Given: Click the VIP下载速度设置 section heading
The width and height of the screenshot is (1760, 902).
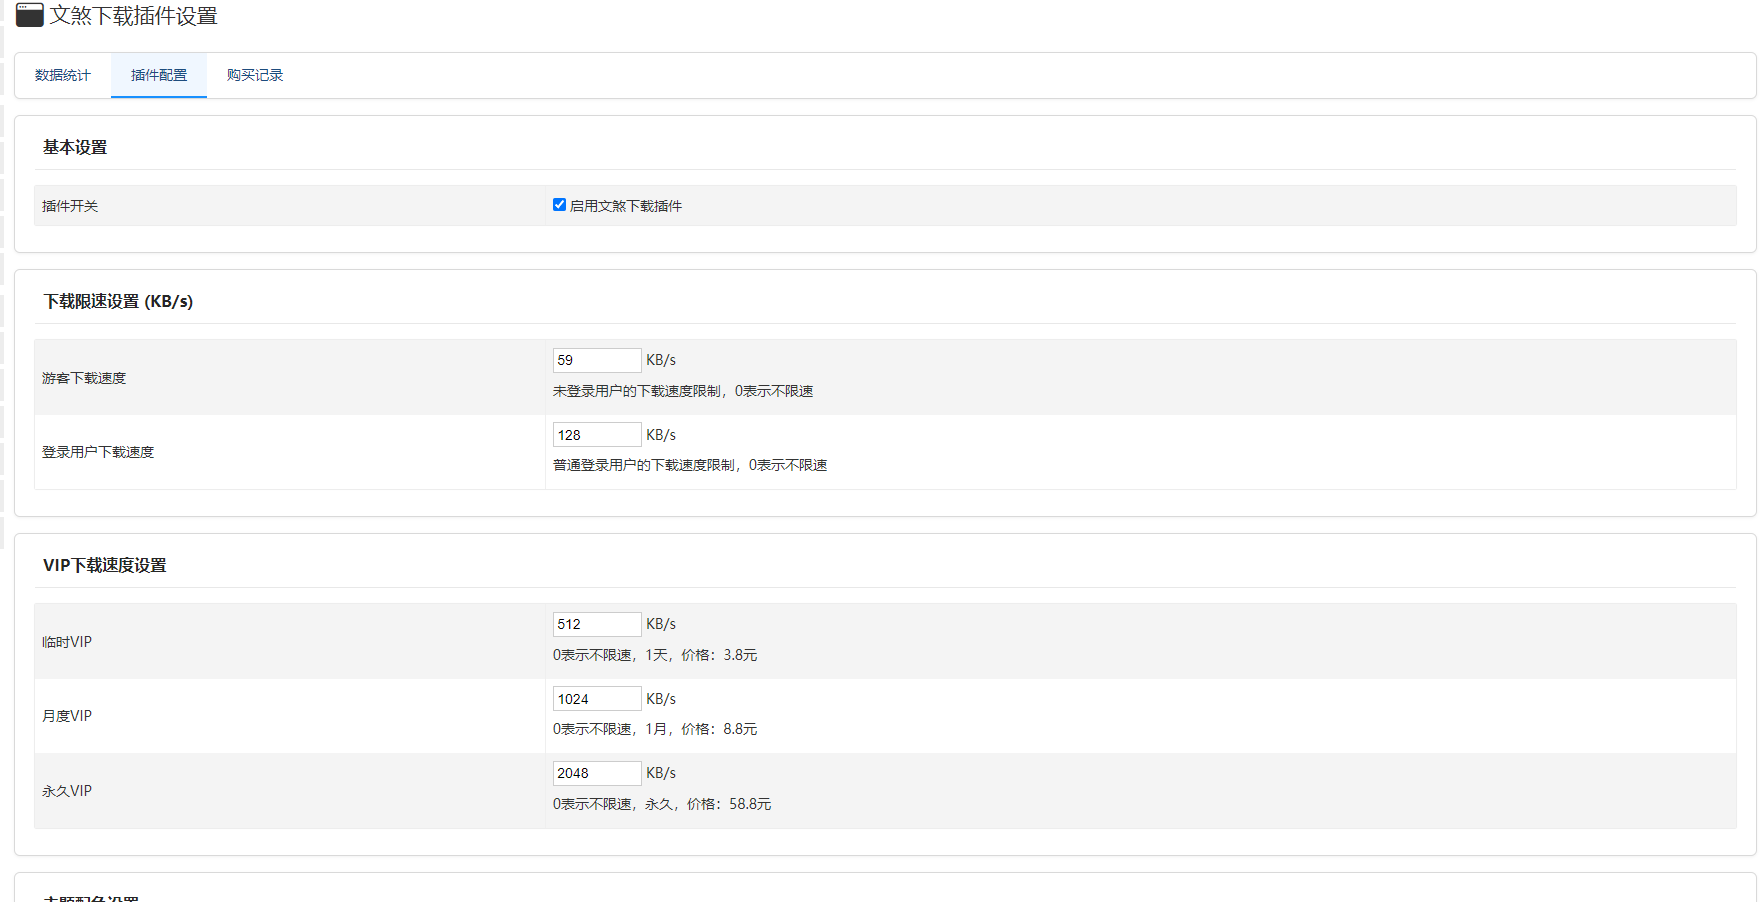Looking at the screenshot, I should [105, 565].
